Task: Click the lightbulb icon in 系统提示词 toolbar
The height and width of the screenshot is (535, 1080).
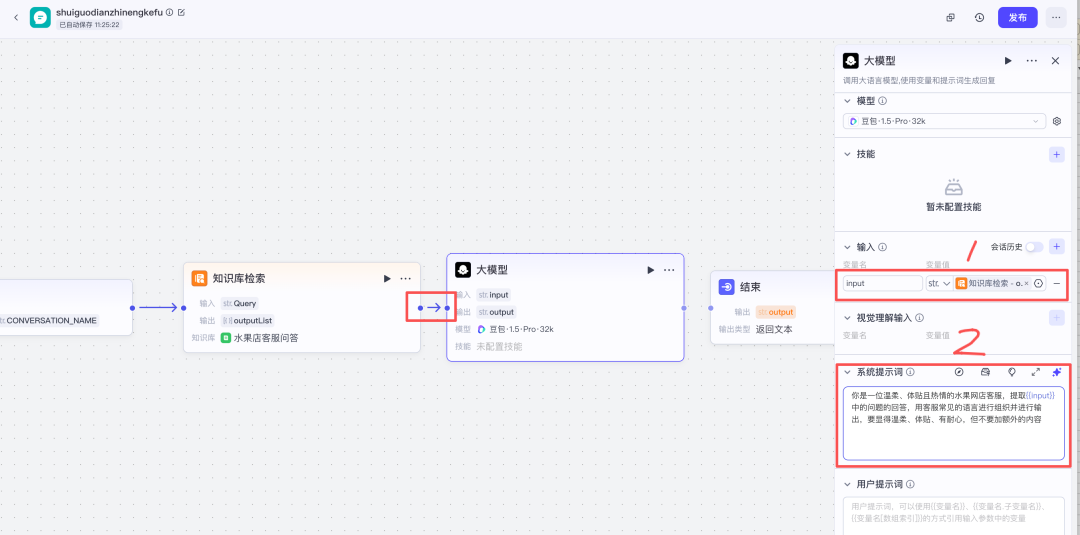Action: click(1011, 372)
